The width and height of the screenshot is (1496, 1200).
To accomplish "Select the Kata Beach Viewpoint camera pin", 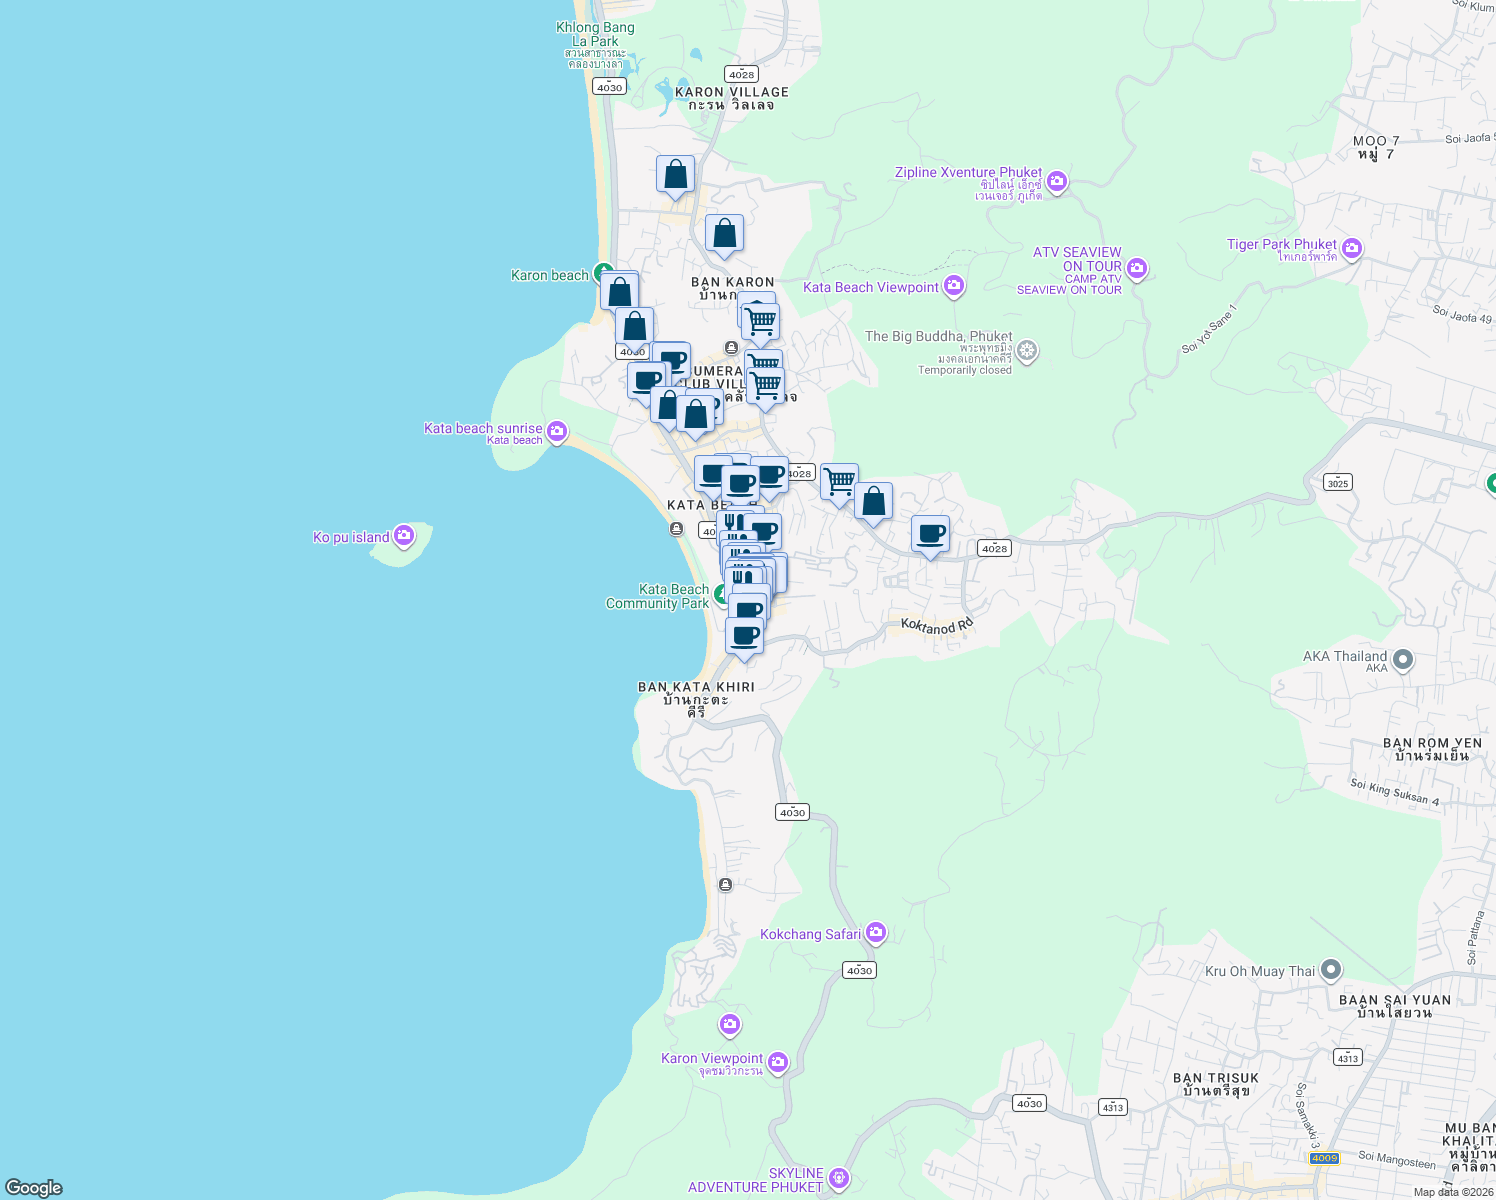I will (954, 286).
